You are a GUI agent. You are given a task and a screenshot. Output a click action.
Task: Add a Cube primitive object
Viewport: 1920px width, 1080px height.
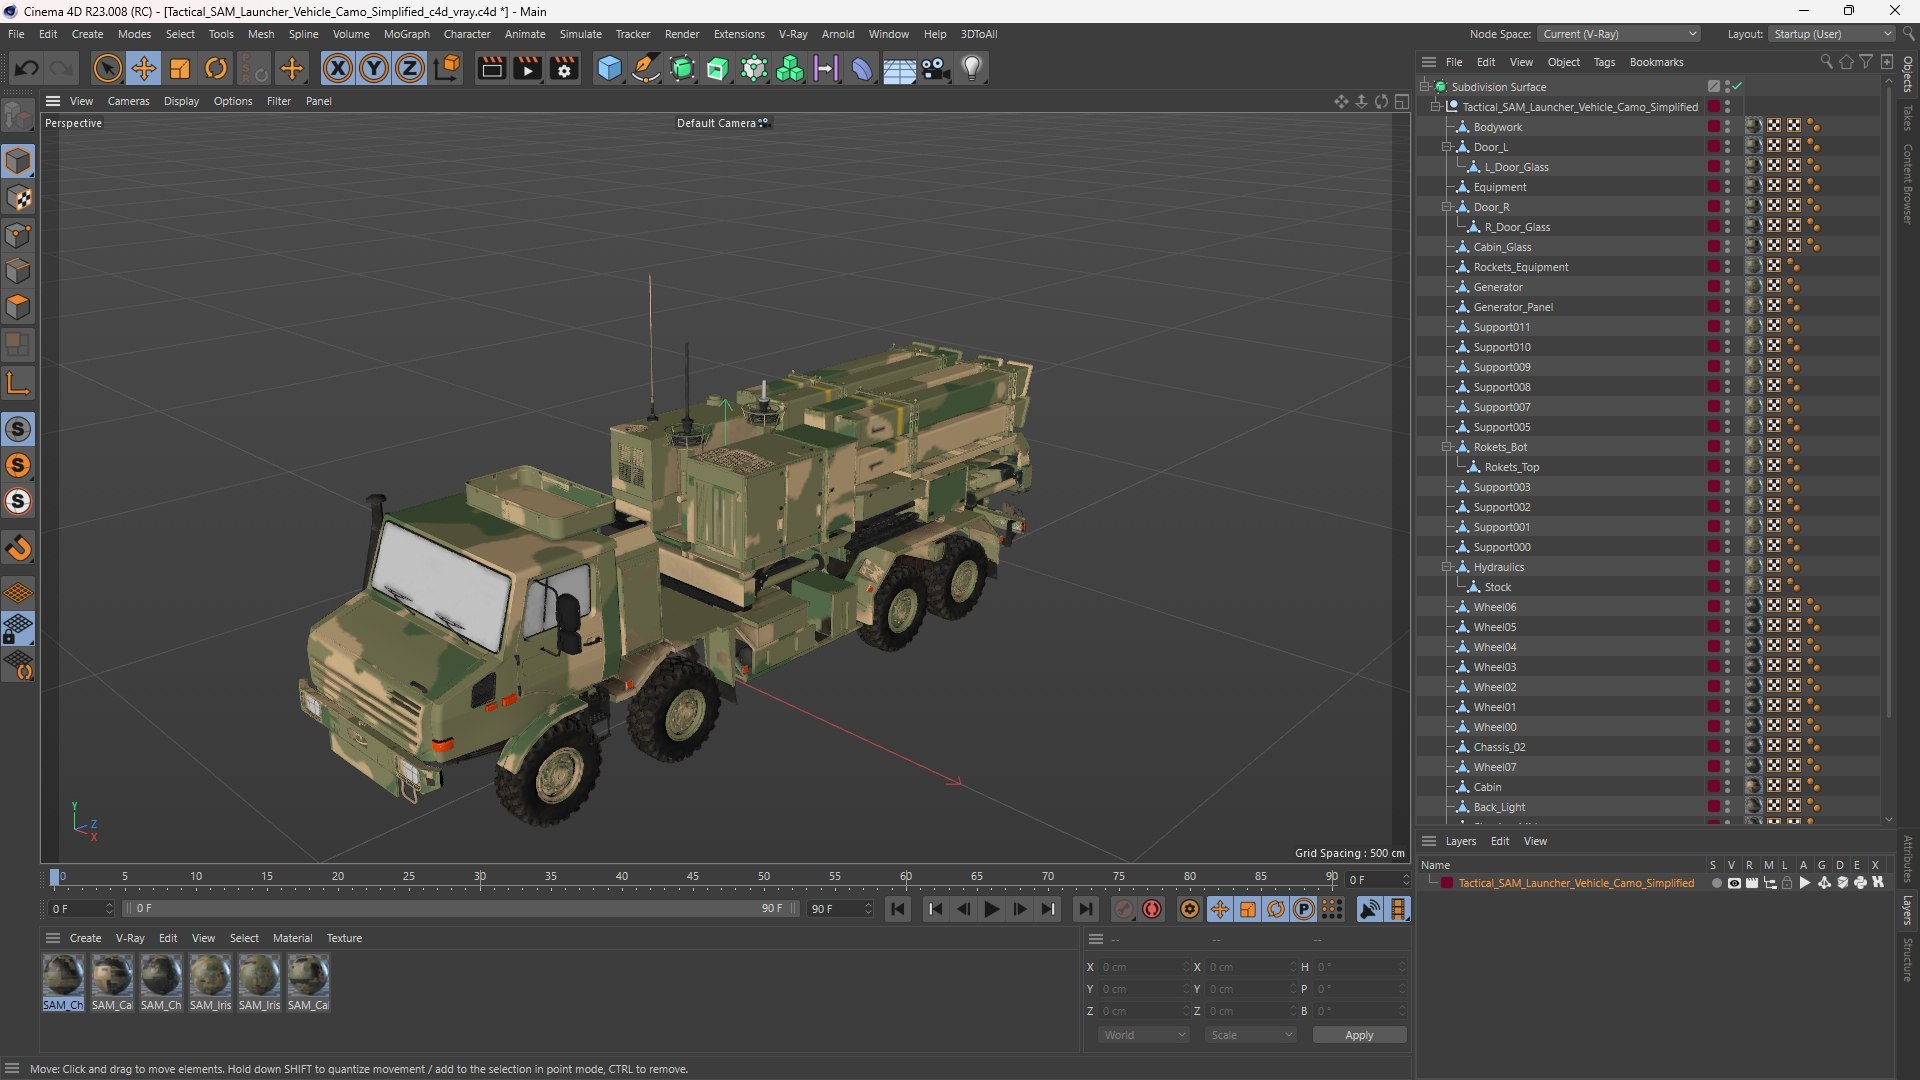(609, 68)
